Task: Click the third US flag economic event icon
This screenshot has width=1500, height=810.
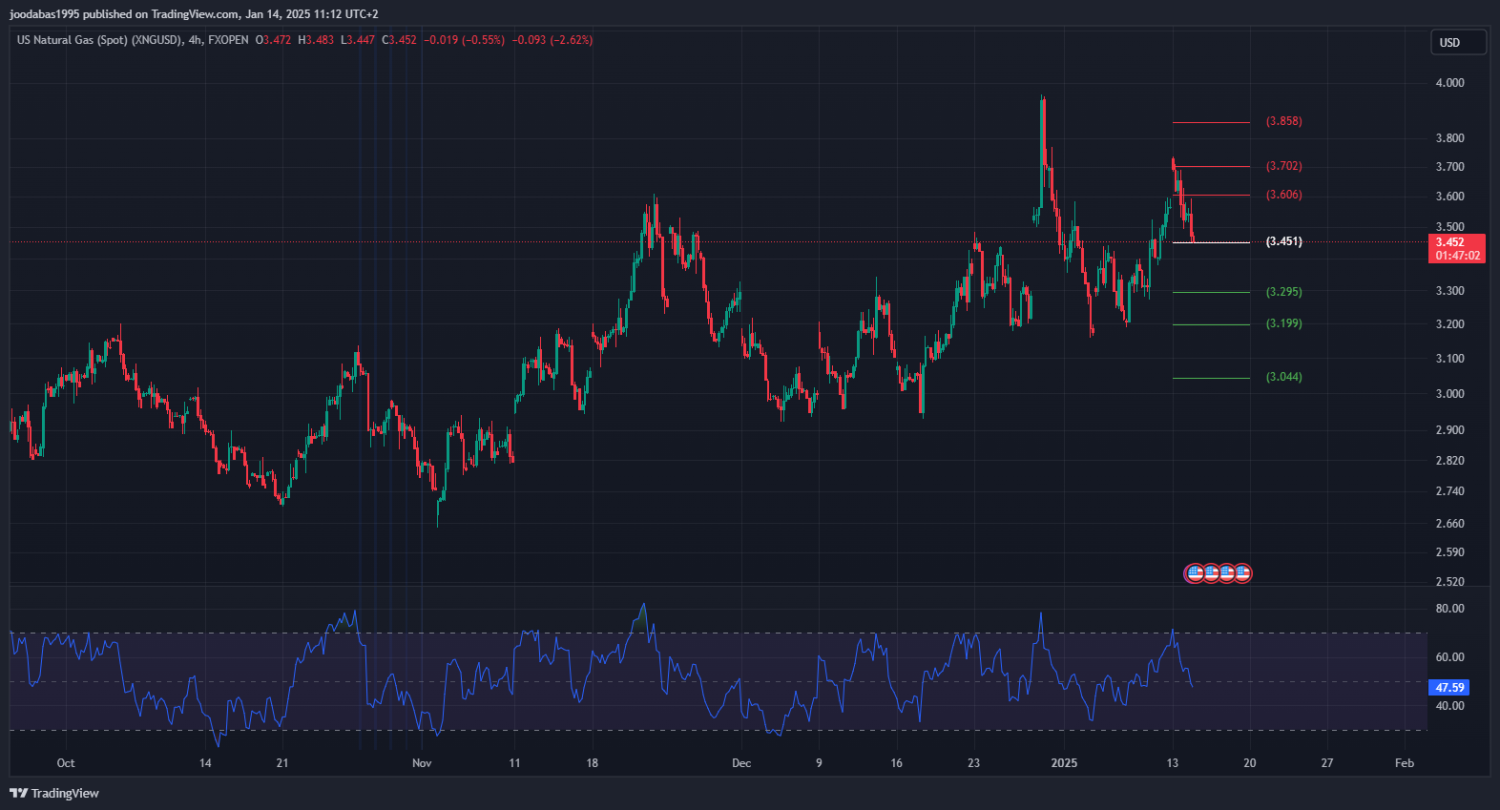Action: pyautogui.click(x=1226, y=573)
